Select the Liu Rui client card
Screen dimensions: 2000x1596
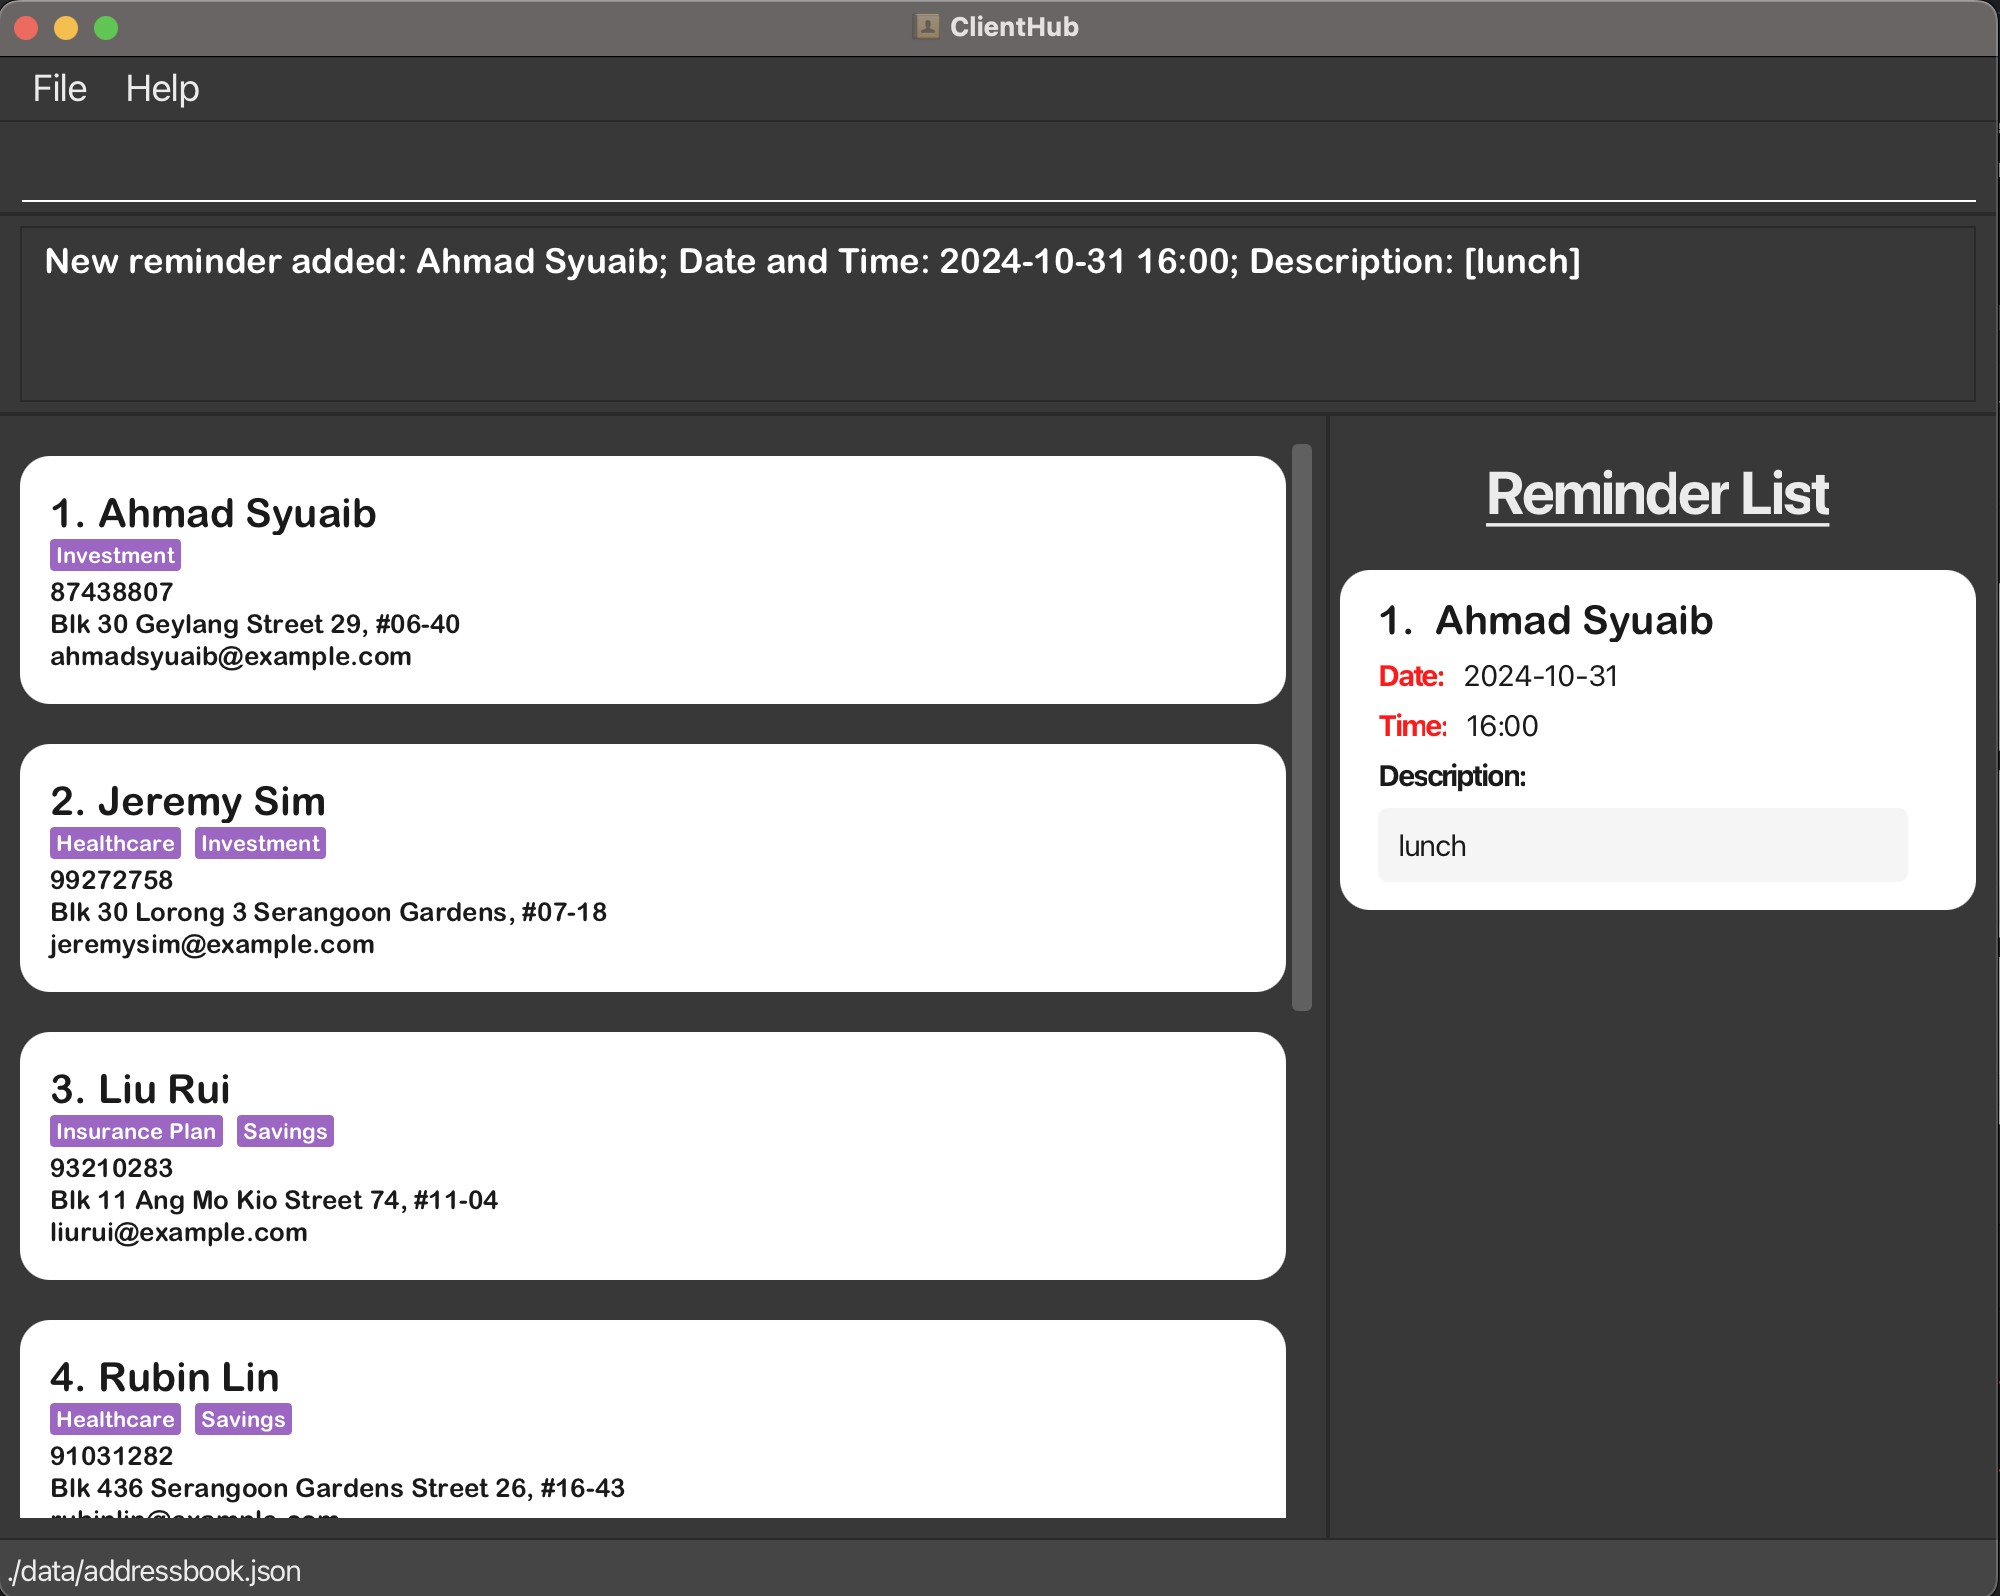(652, 1156)
